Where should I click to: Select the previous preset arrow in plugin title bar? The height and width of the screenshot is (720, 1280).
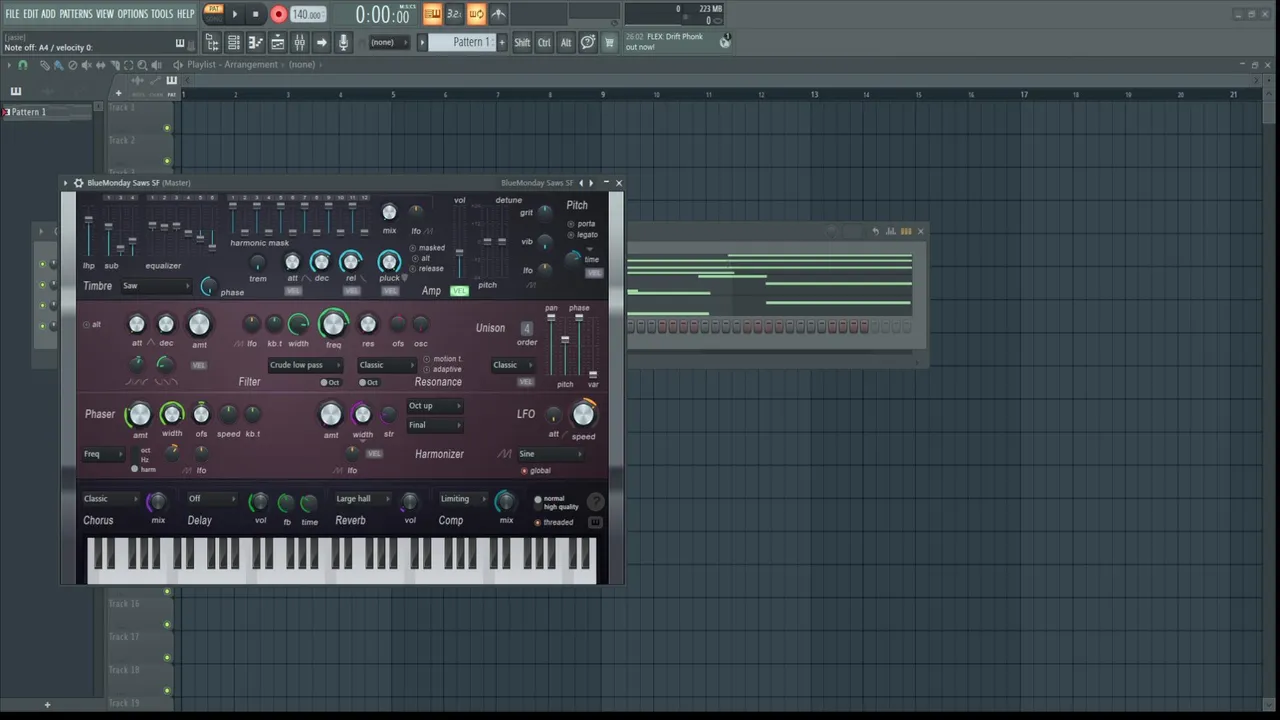(581, 183)
